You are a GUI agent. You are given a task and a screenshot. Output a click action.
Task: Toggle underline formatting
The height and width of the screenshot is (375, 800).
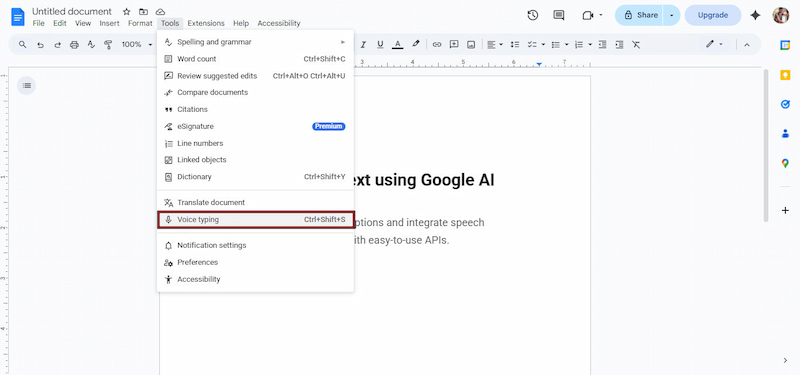click(x=380, y=44)
